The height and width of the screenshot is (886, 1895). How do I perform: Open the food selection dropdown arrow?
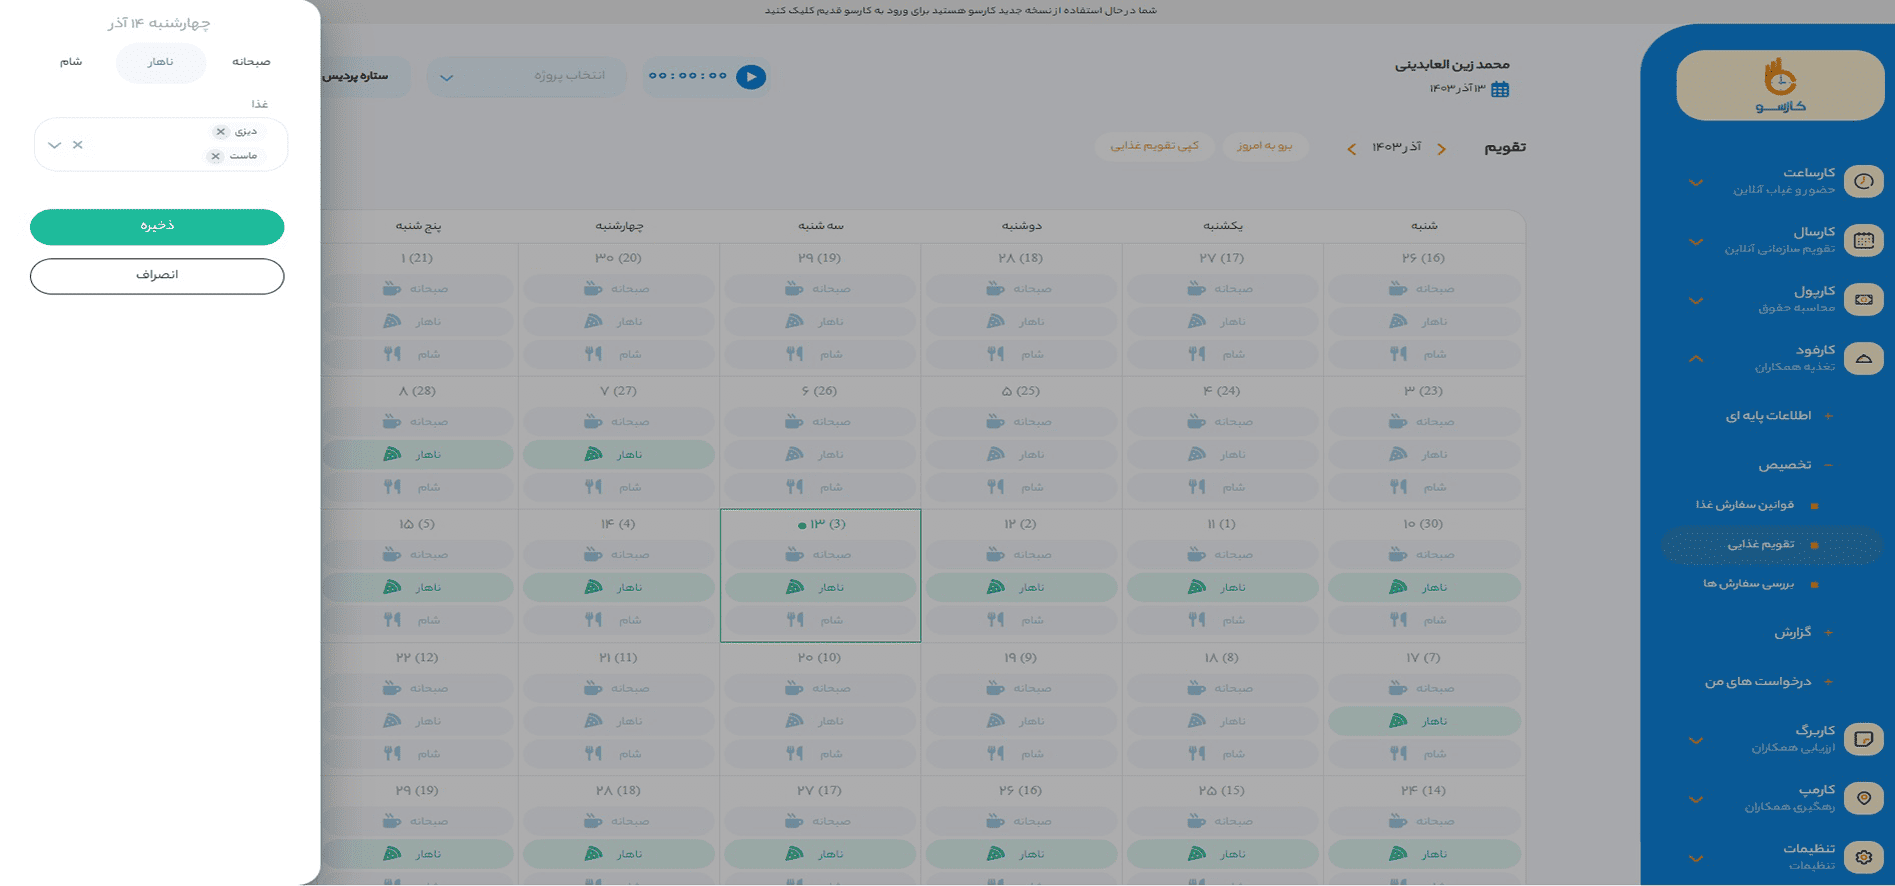click(x=55, y=145)
